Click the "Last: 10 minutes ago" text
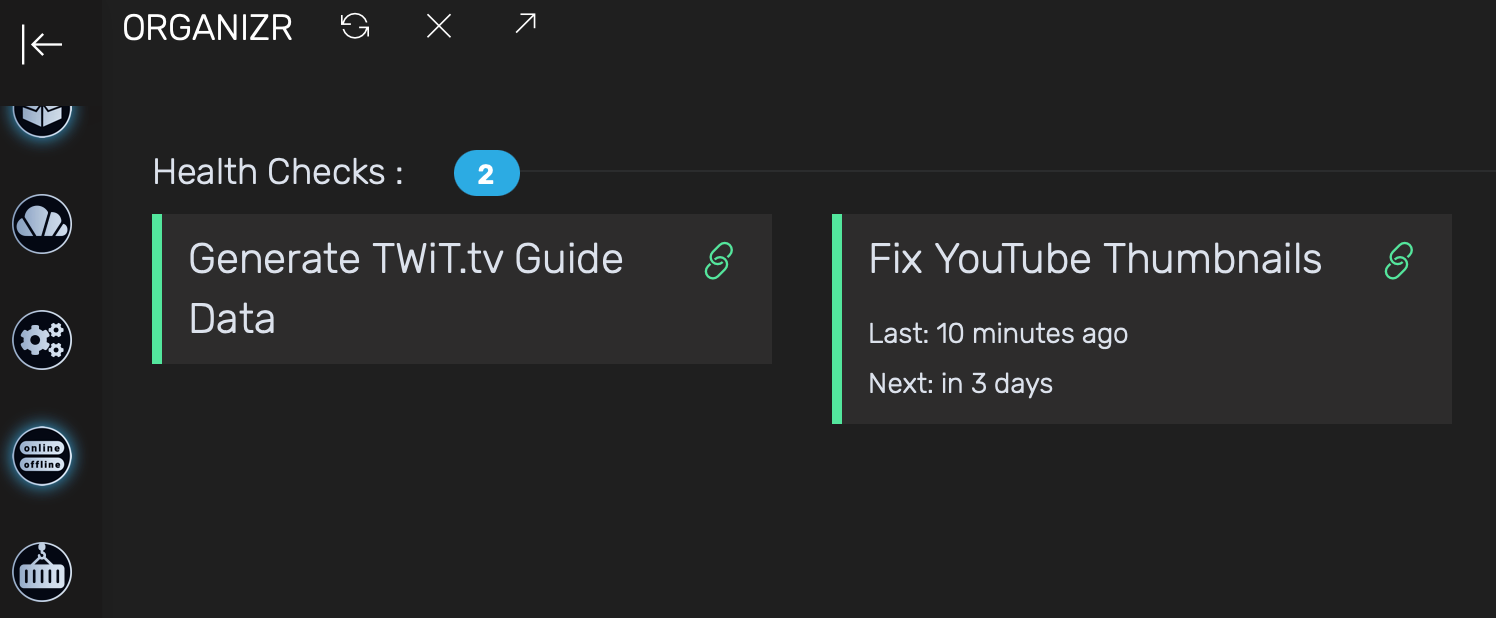 tap(998, 334)
